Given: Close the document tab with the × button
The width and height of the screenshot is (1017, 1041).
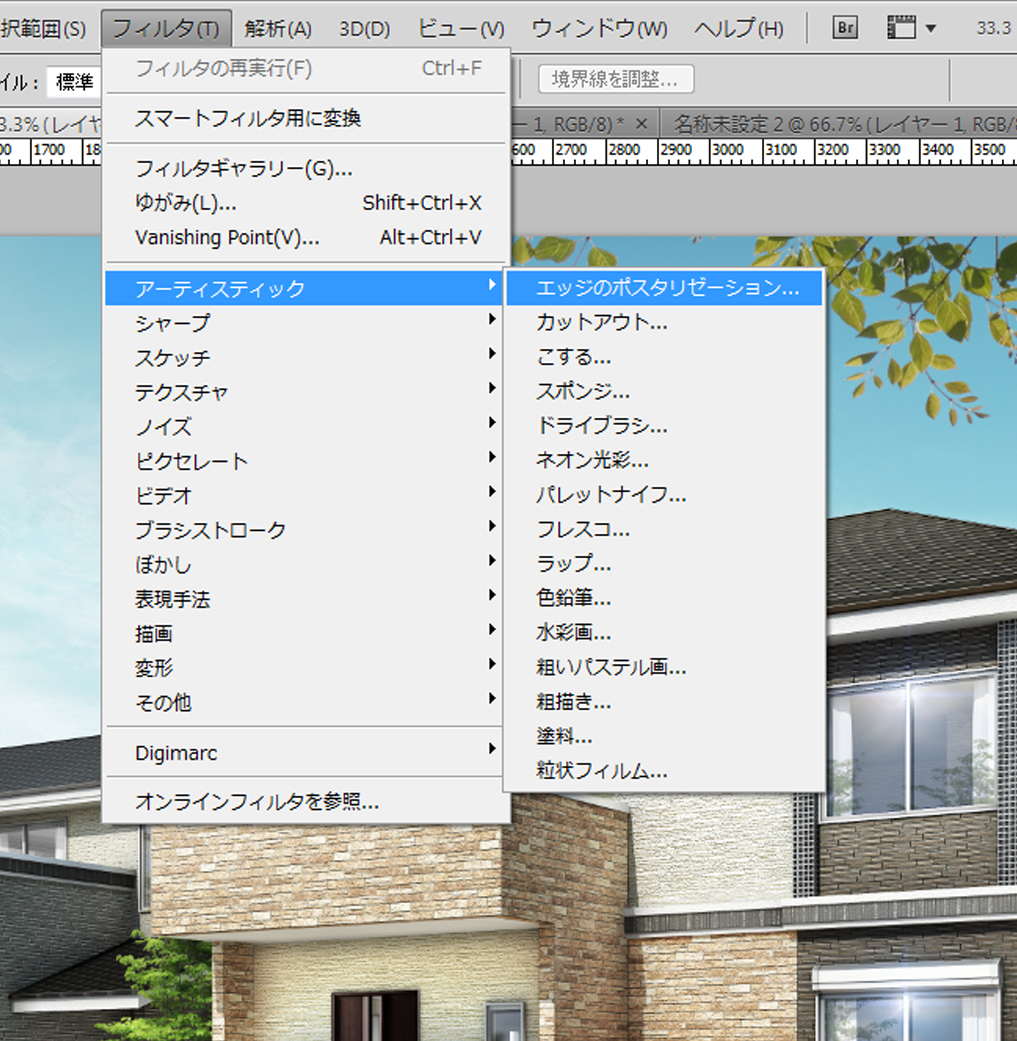Looking at the screenshot, I should coord(642,124).
